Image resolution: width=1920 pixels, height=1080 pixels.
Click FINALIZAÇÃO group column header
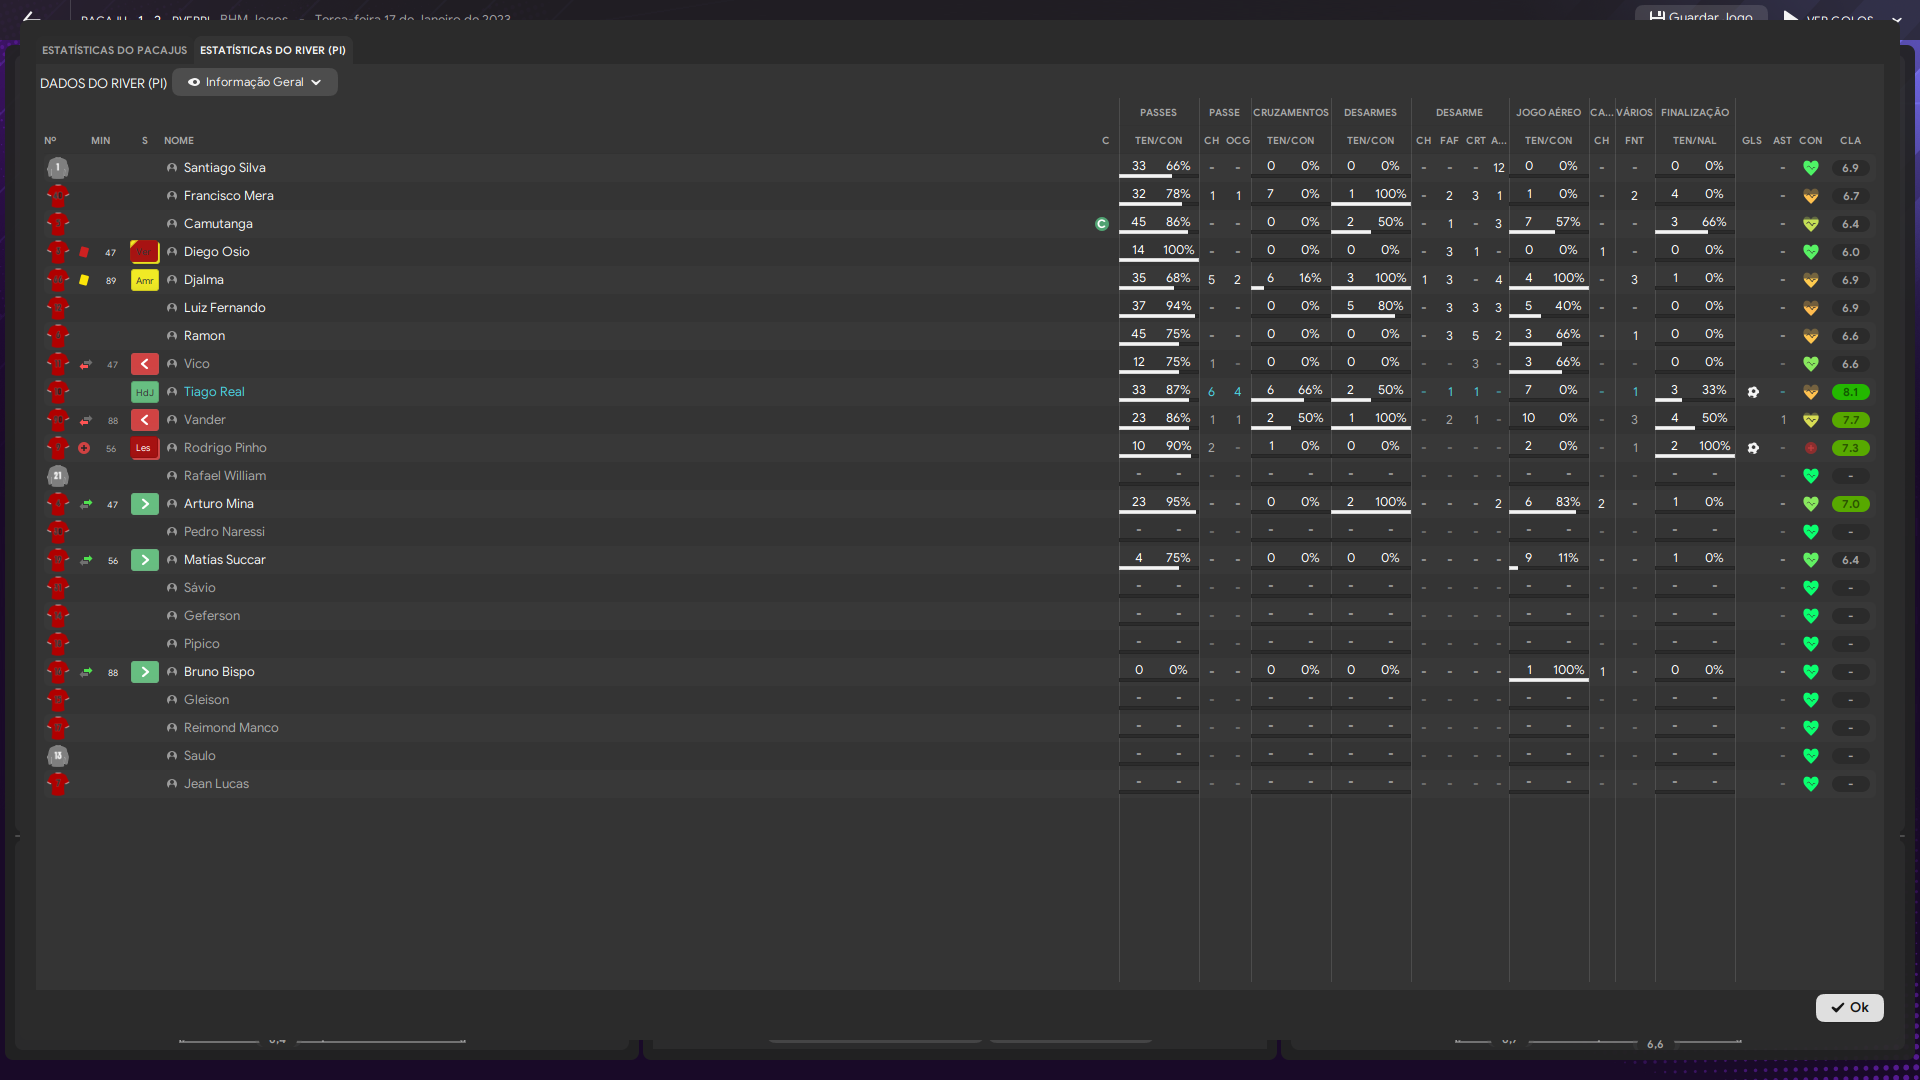pyautogui.click(x=1695, y=113)
